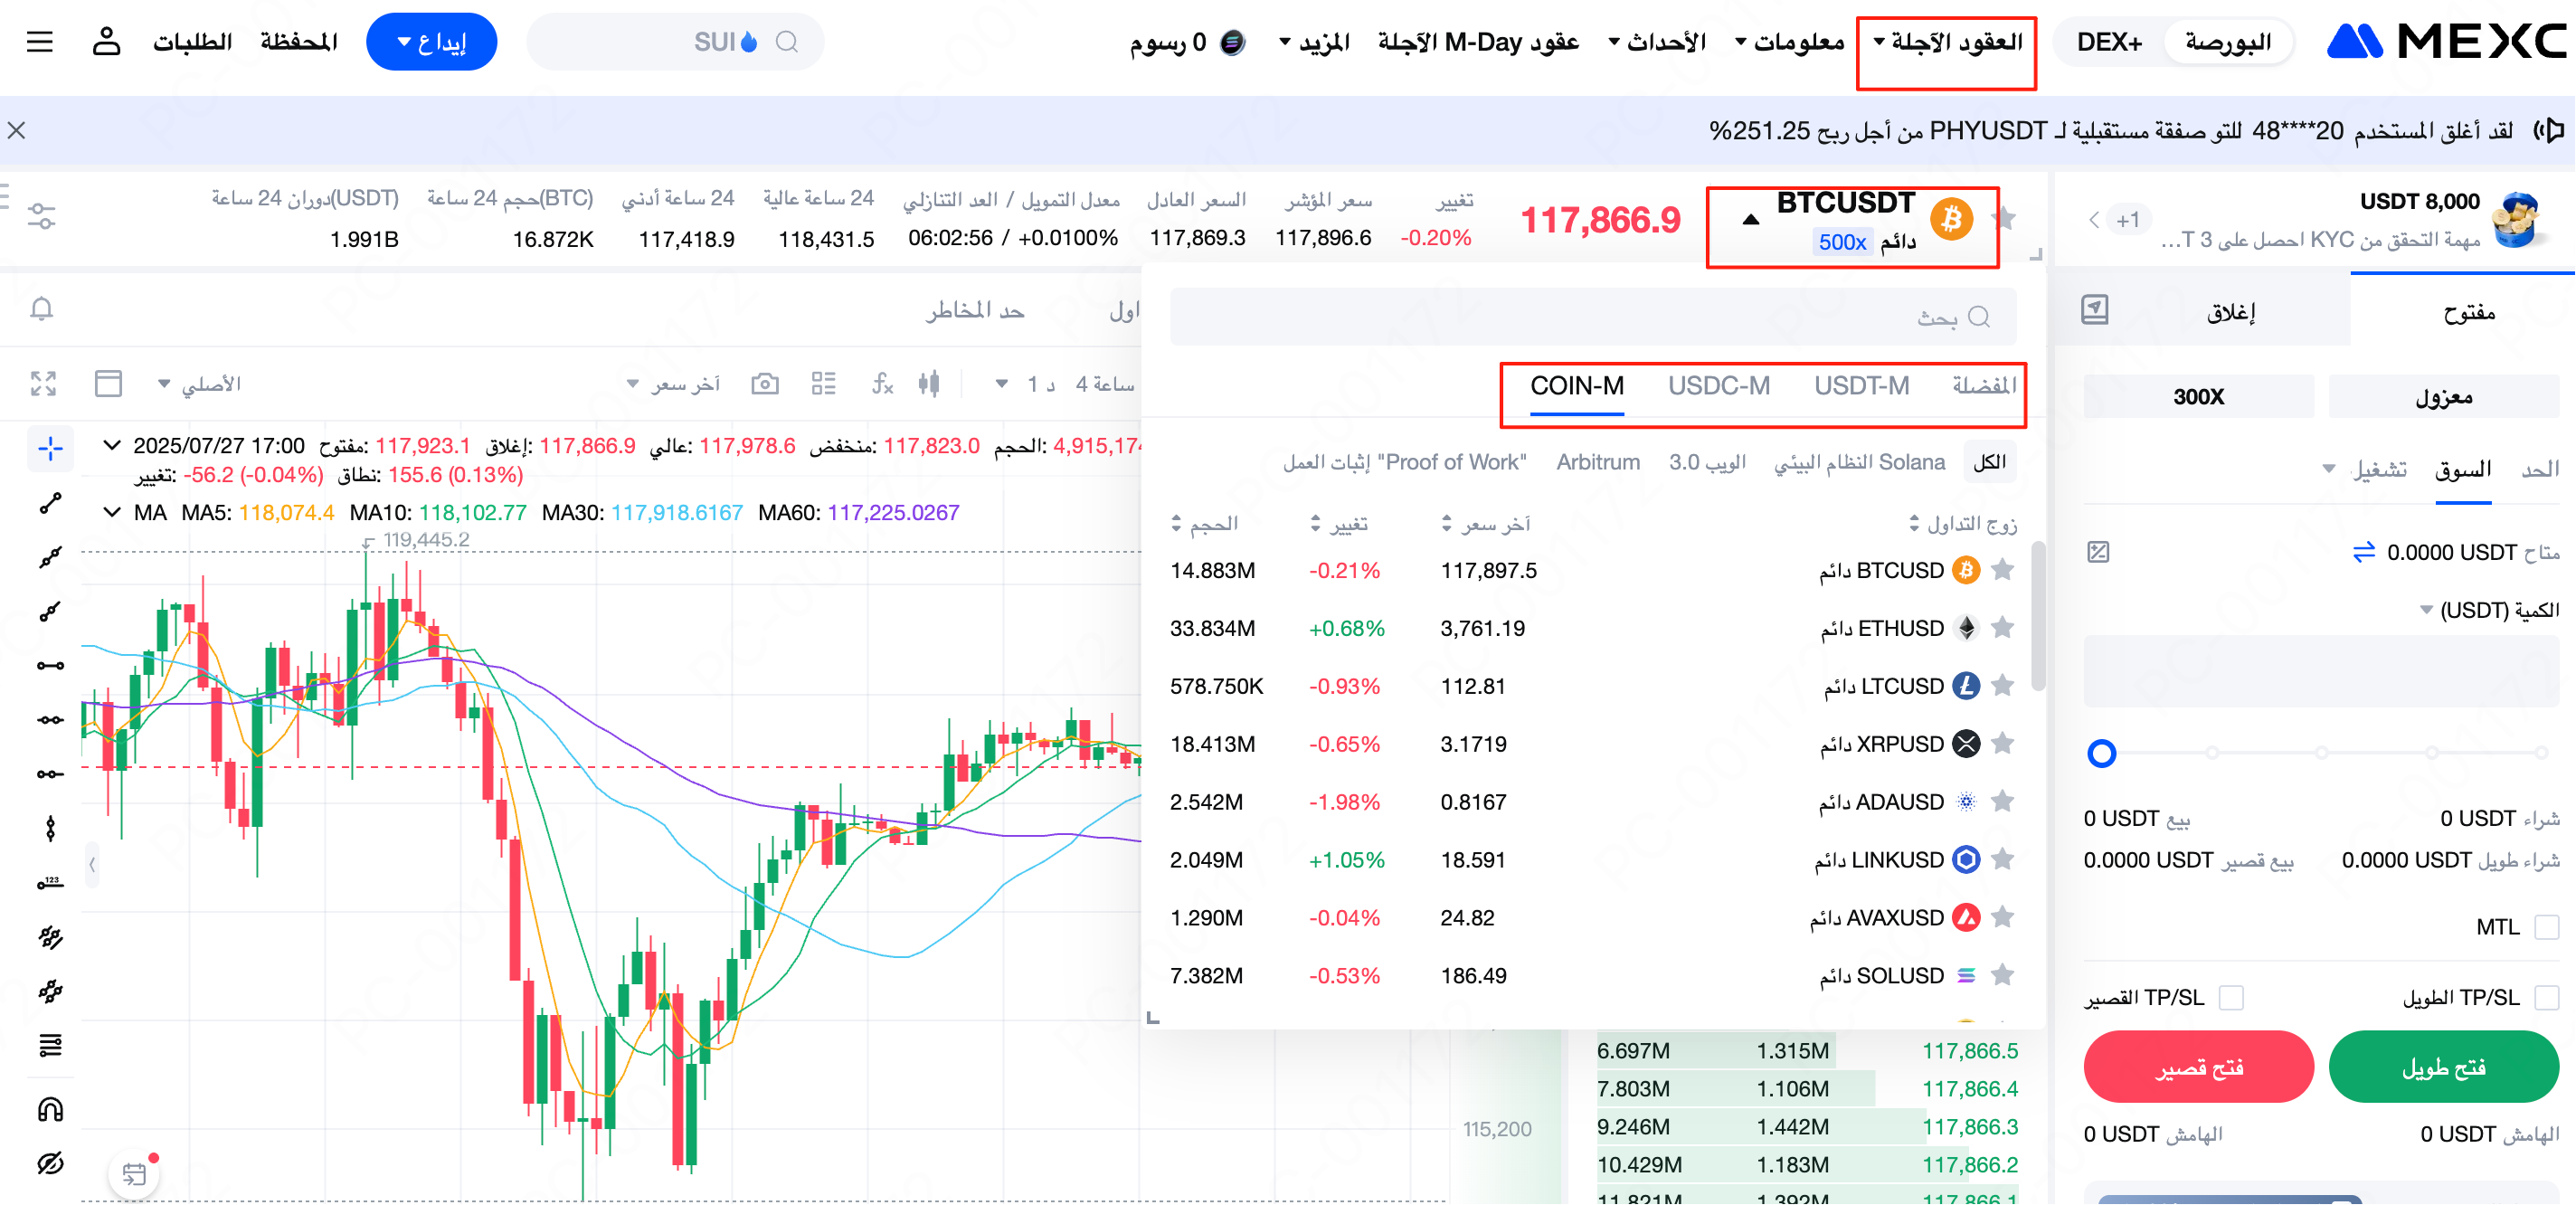Click فتح قصير open short button
Image resolution: width=2576 pixels, height=1205 pixels.
point(2198,1068)
